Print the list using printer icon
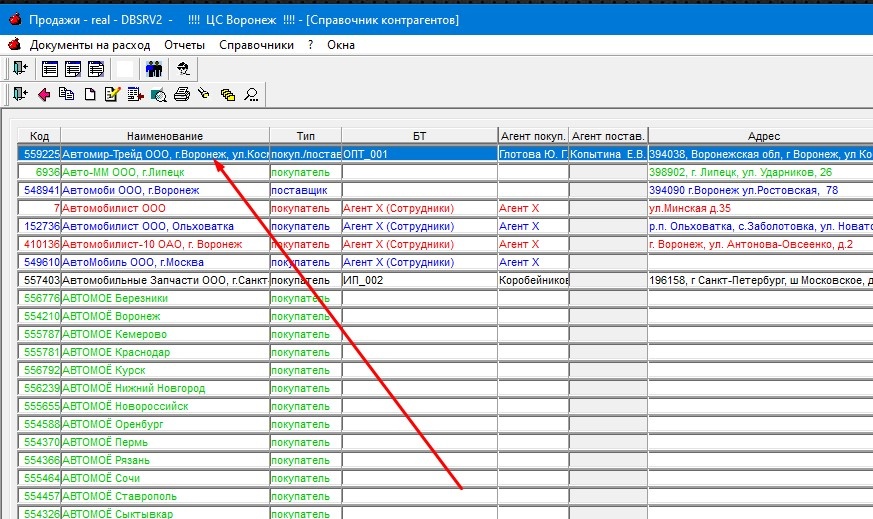Image resolution: width=873 pixels, height=519 pixels. click(x=182, y=95)
